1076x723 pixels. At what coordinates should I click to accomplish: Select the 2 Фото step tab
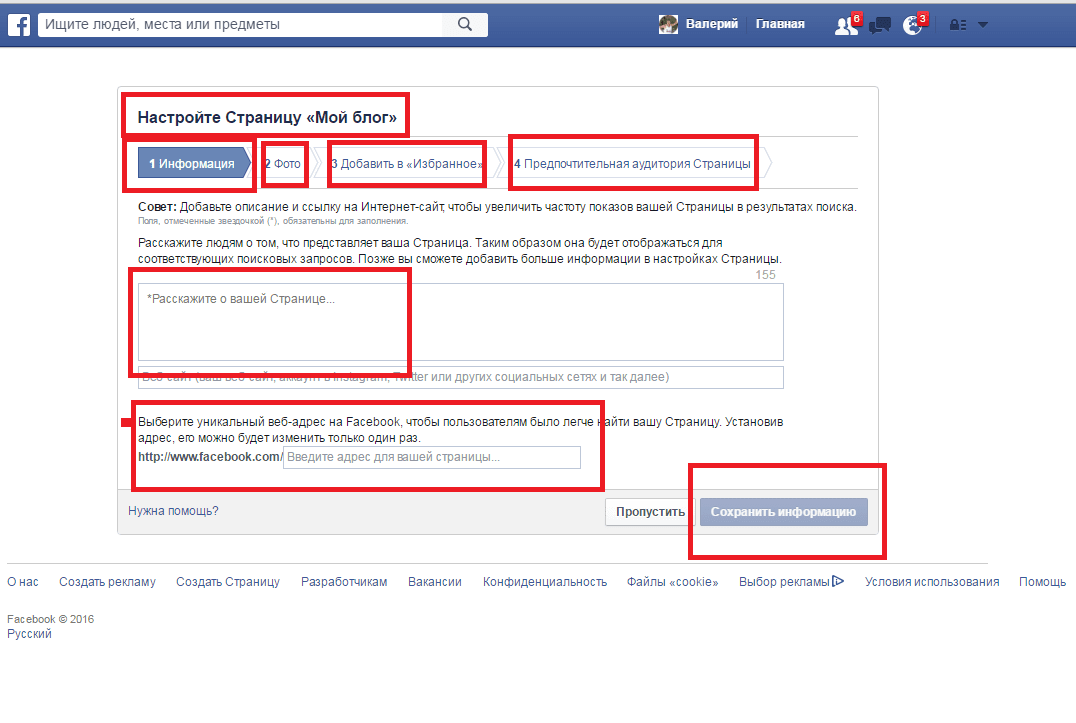(x=284, y=164)
